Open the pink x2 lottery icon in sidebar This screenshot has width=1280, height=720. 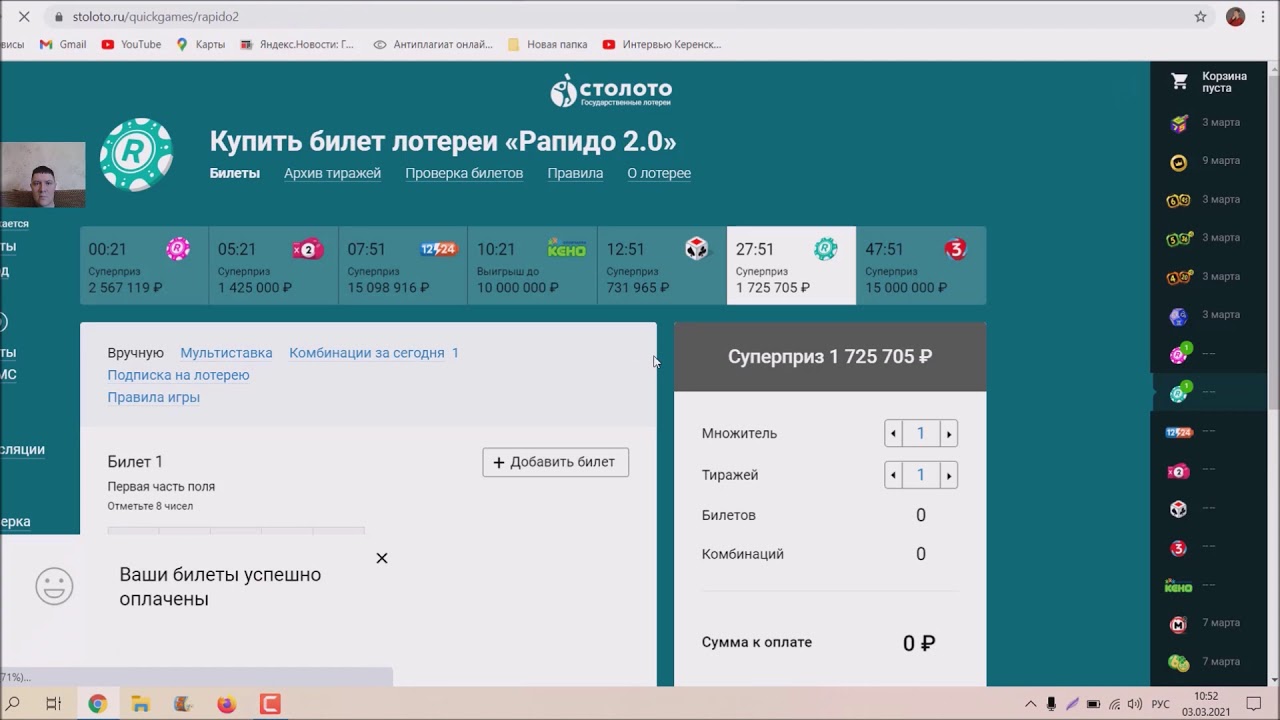click(1179, 470)
